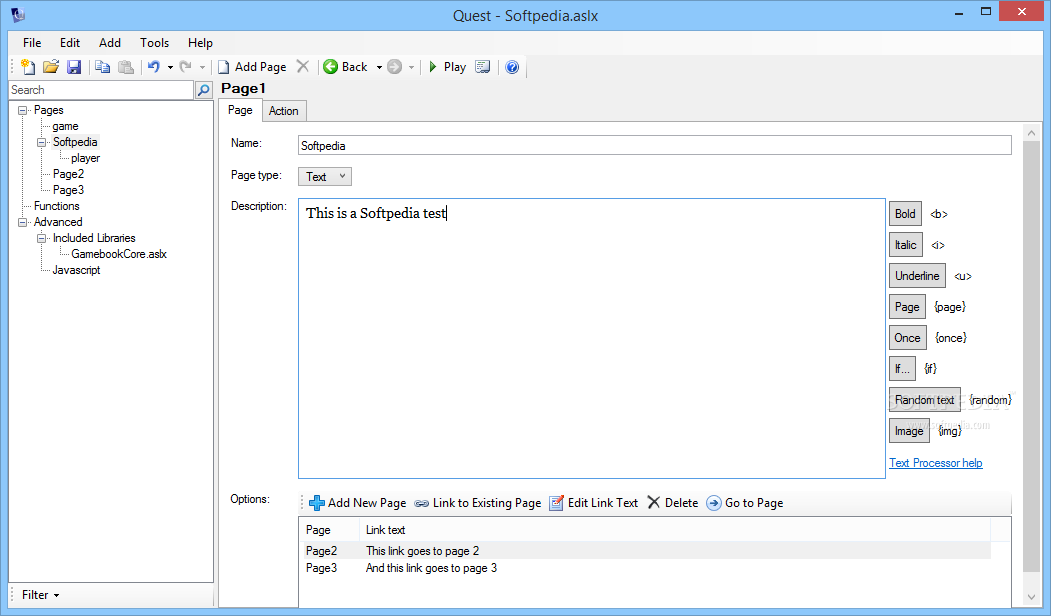Screen dimensions: 1051x616
Task: Click Link to Existing Page option
Action: click(x=477, y=503)
